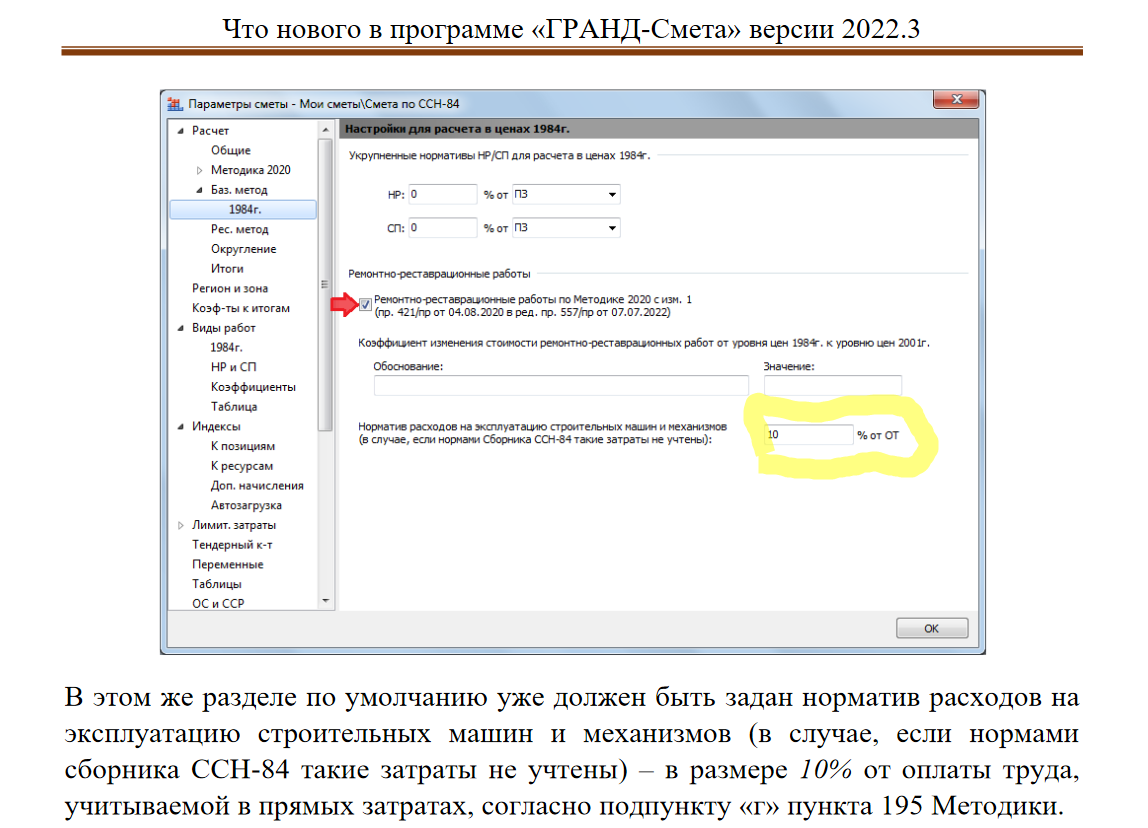Select 1984г. under Виды работ
1148x828 pixels.
click(226, 348)
